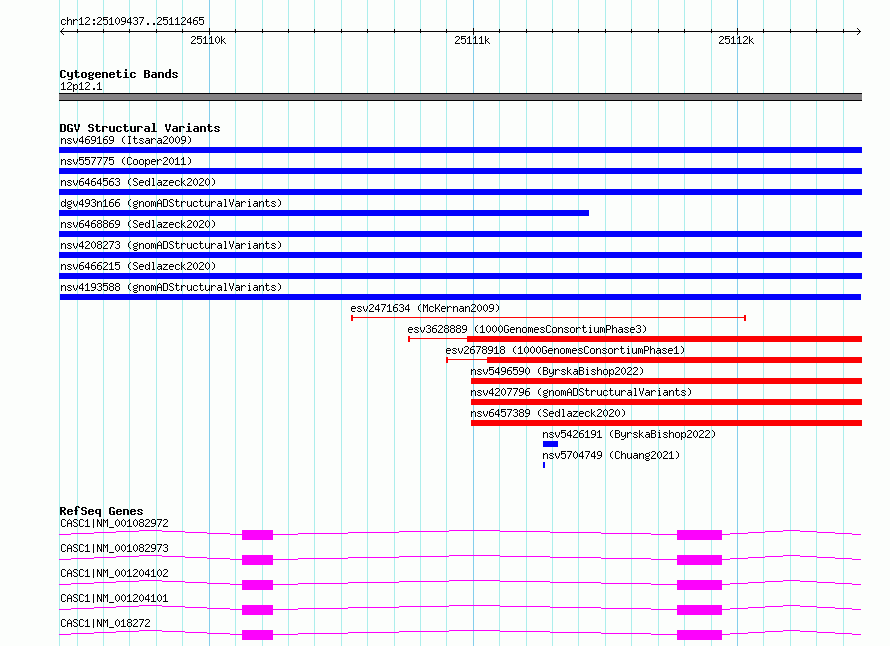Open nsv5426191 (ByrskaBishop2022) label
890x646 pixels.
[x=629, y=434]
